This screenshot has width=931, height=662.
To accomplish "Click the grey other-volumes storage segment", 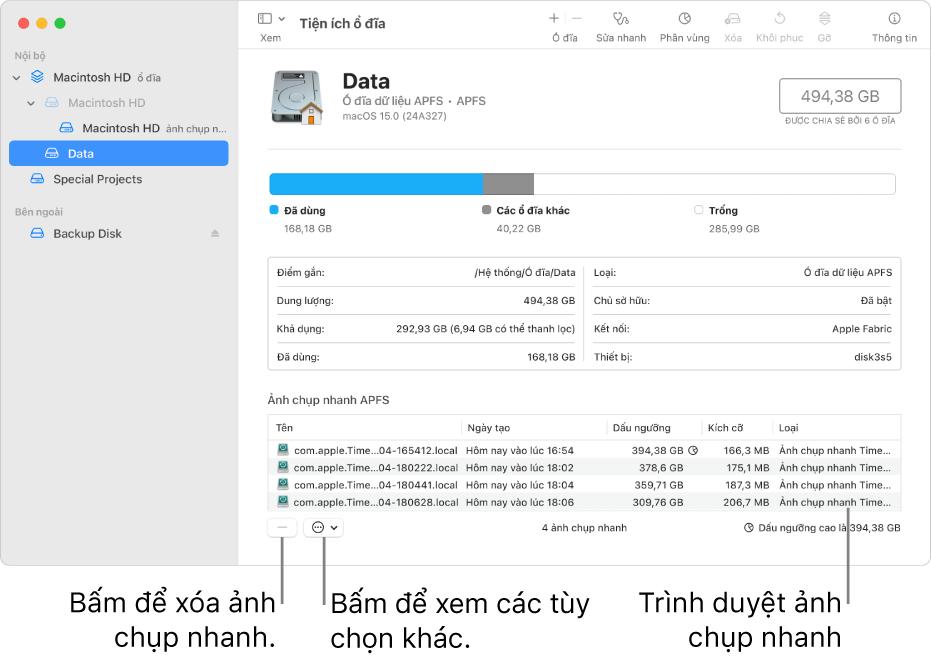I will (508, 184).
